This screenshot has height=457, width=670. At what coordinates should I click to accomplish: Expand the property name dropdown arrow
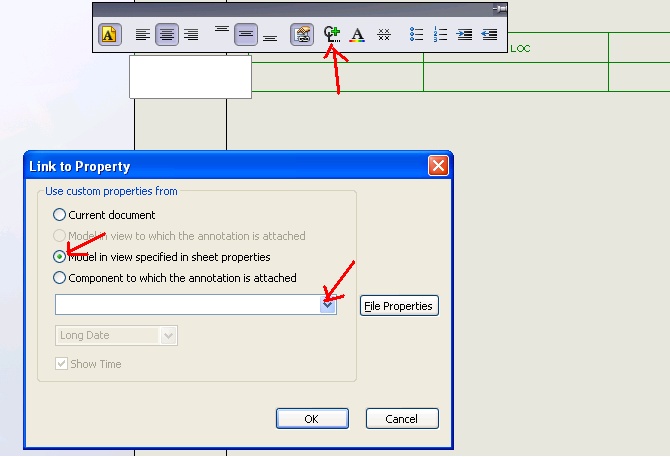point(328,305)
